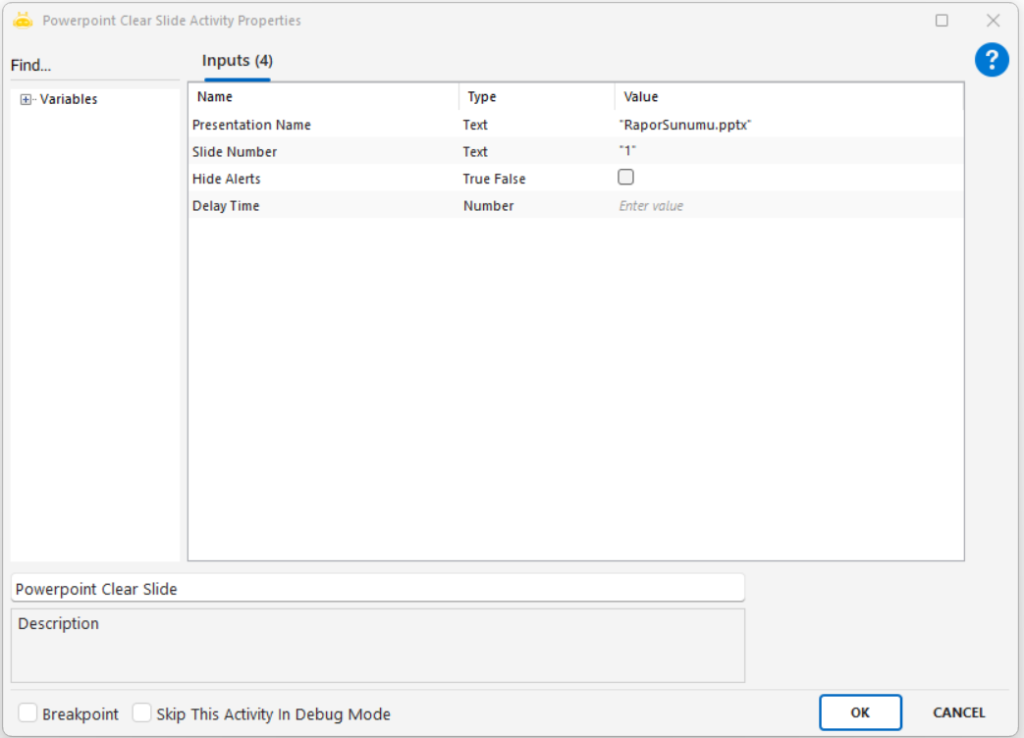The width and height of the screenshot is (1024, 738).
Task: Click the blue help question mark icon
Action: [x=991, y=60]
